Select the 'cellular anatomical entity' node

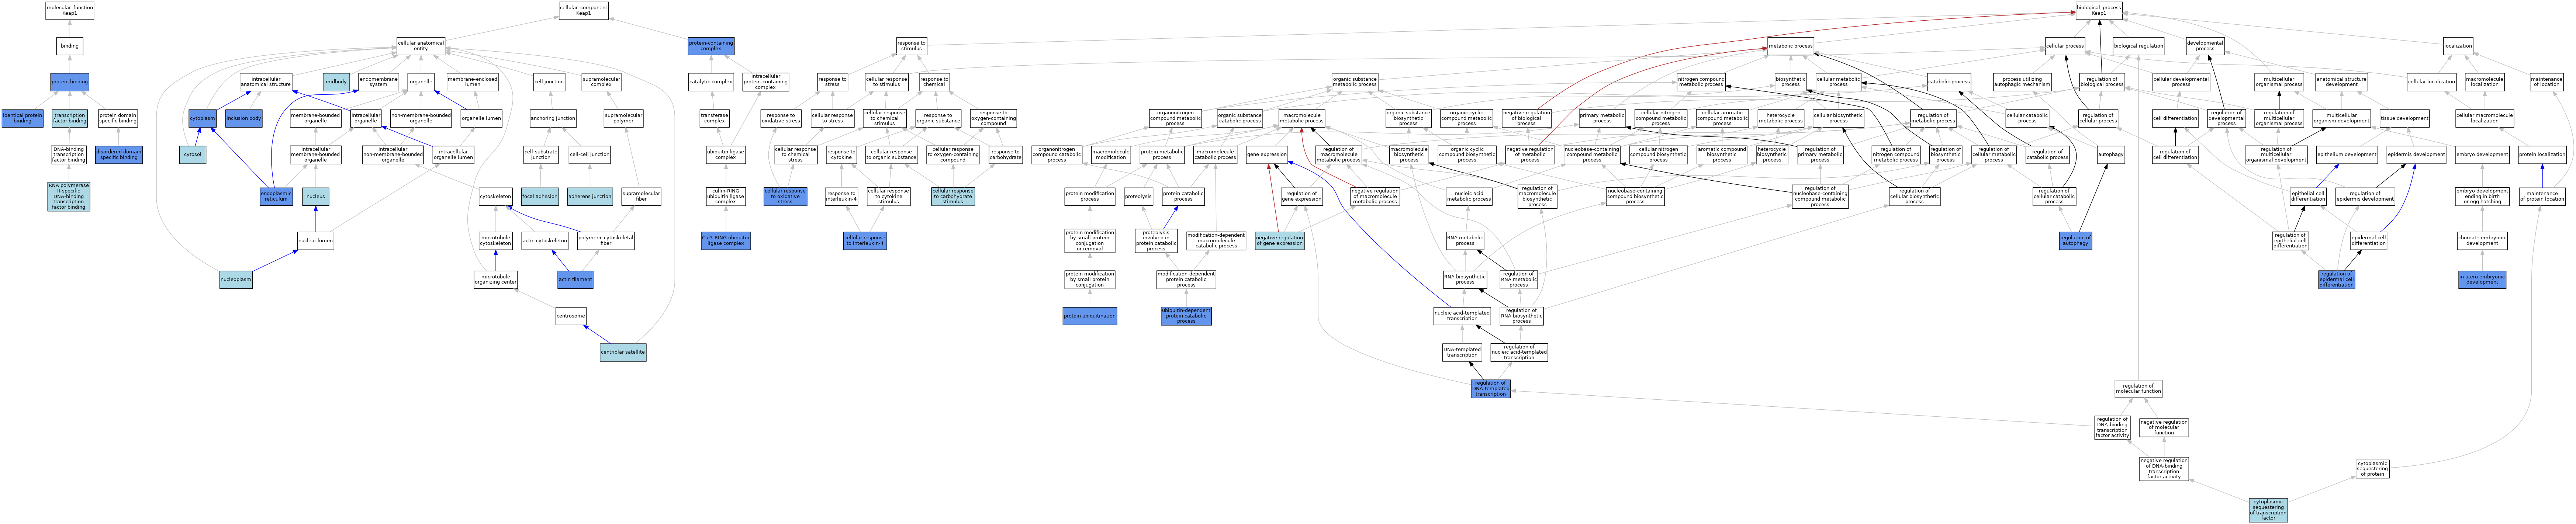[x=421, y=46]
